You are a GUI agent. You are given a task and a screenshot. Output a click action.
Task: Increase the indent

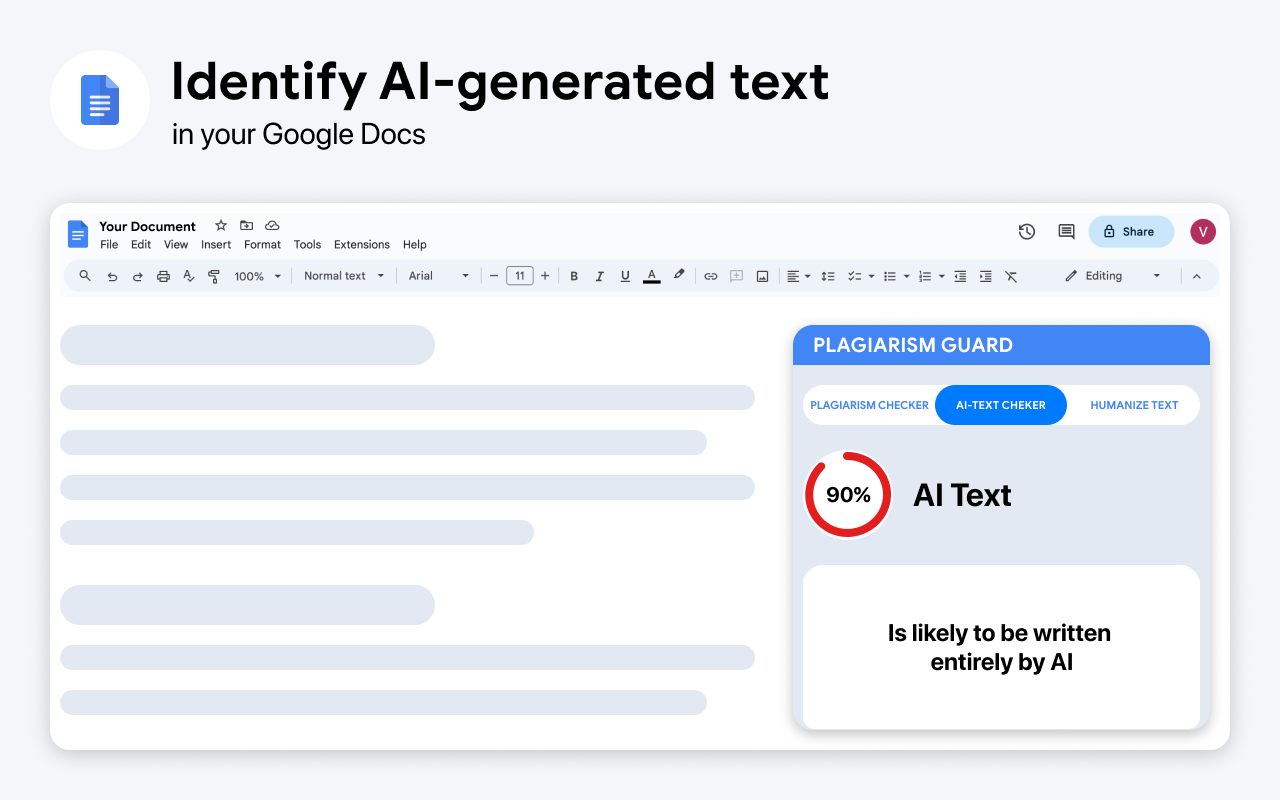point(986,276)
